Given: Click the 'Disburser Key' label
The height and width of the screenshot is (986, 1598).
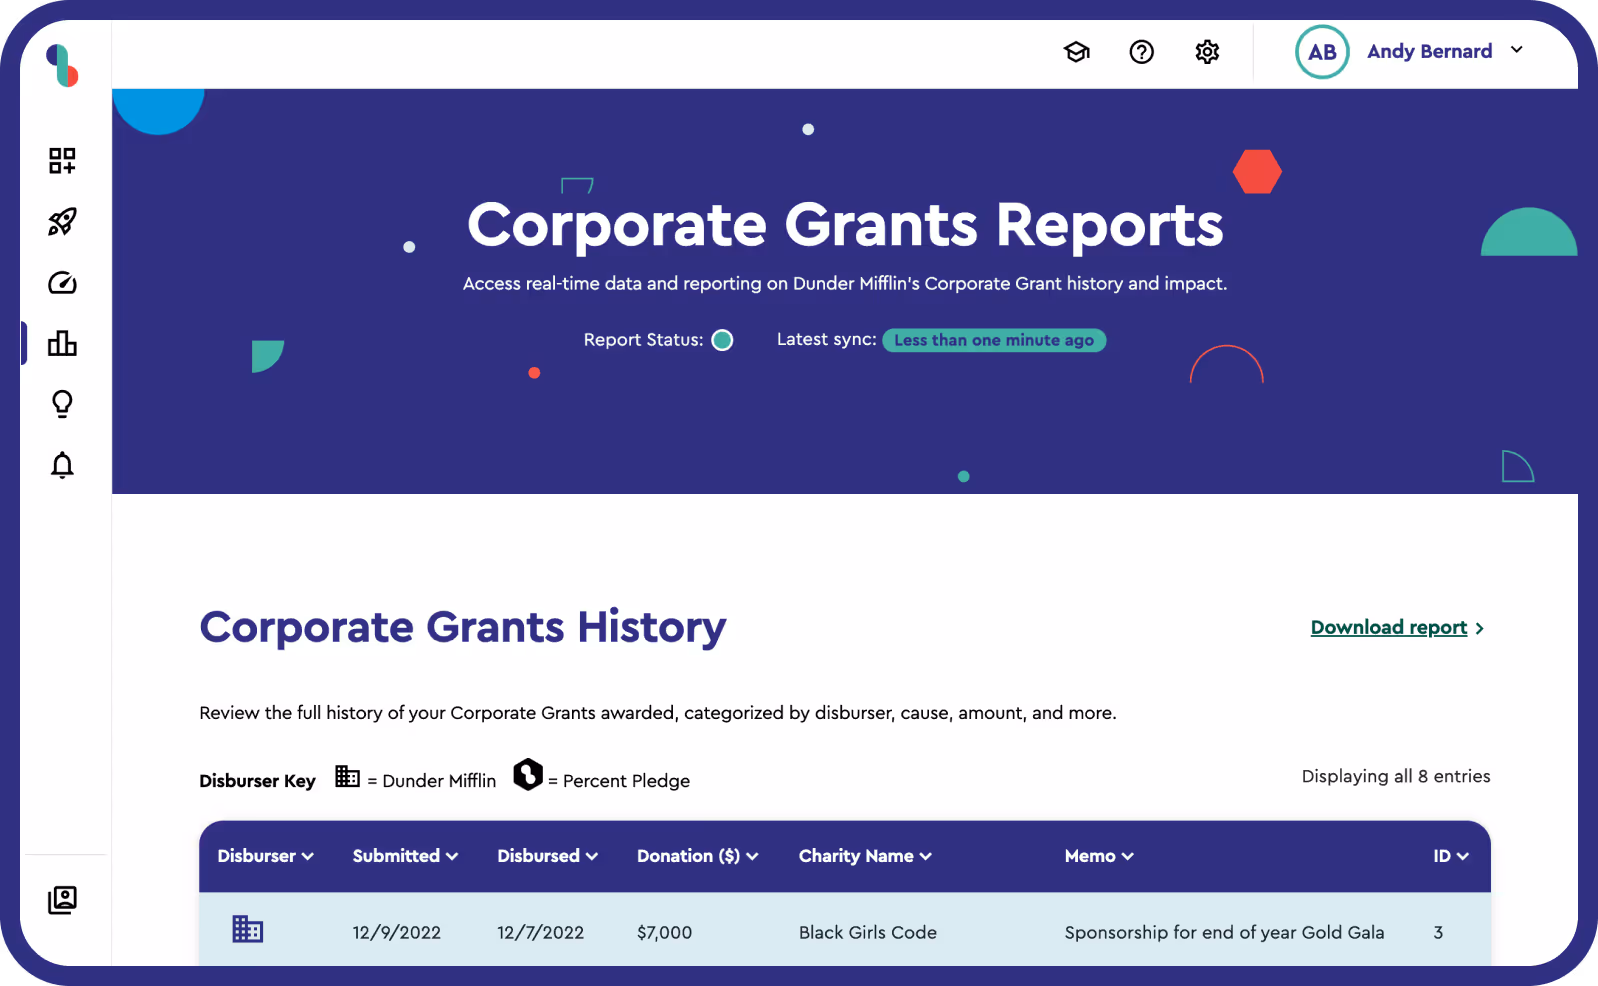Looking at the screenshot, I should (257, 781).
